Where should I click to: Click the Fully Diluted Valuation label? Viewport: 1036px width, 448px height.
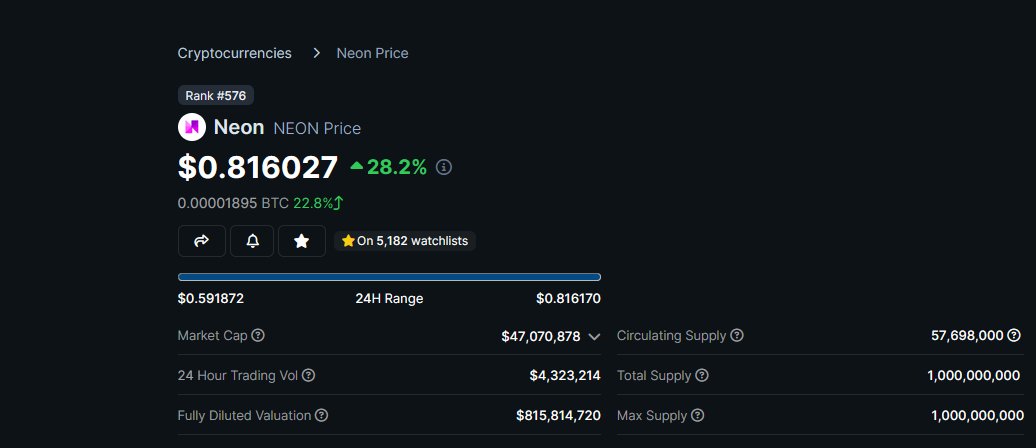point(244,416)
